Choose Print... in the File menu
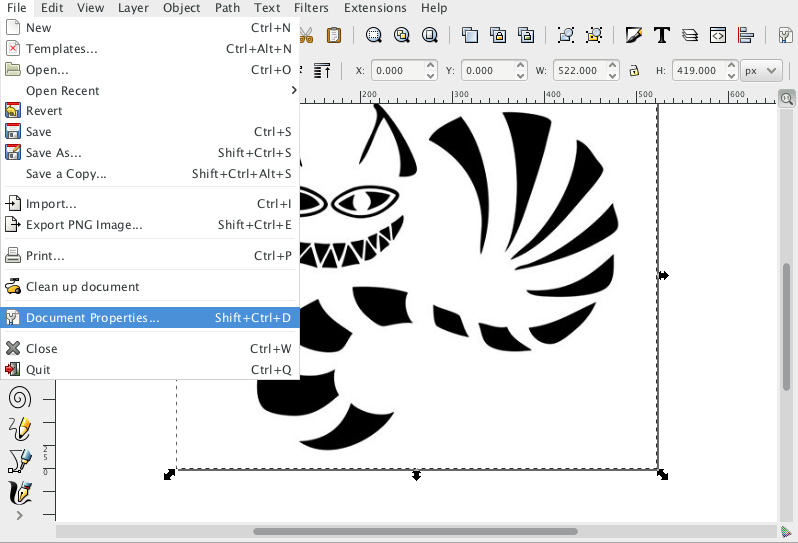Image resolution: width=798 pixels, height=543 pixels. pyautogui.click(x=150, y=255)
